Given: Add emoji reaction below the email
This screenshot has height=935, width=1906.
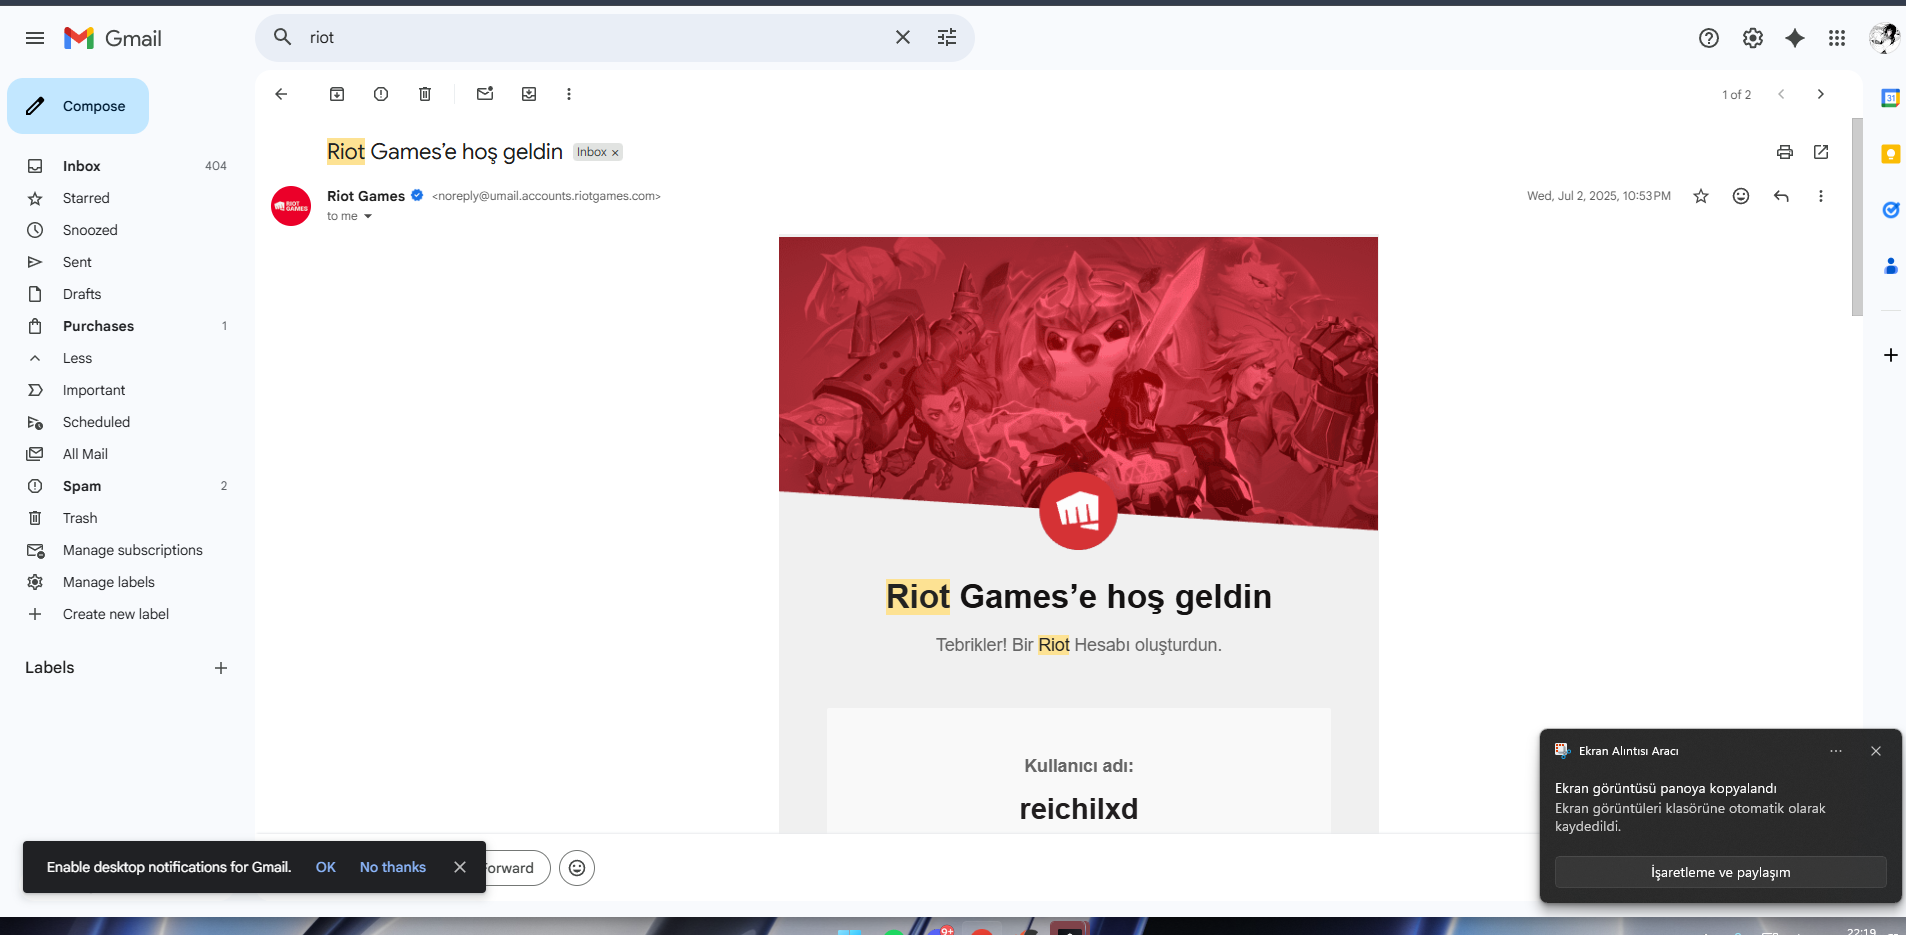Looking at the screenshot, I should [577, 868].
